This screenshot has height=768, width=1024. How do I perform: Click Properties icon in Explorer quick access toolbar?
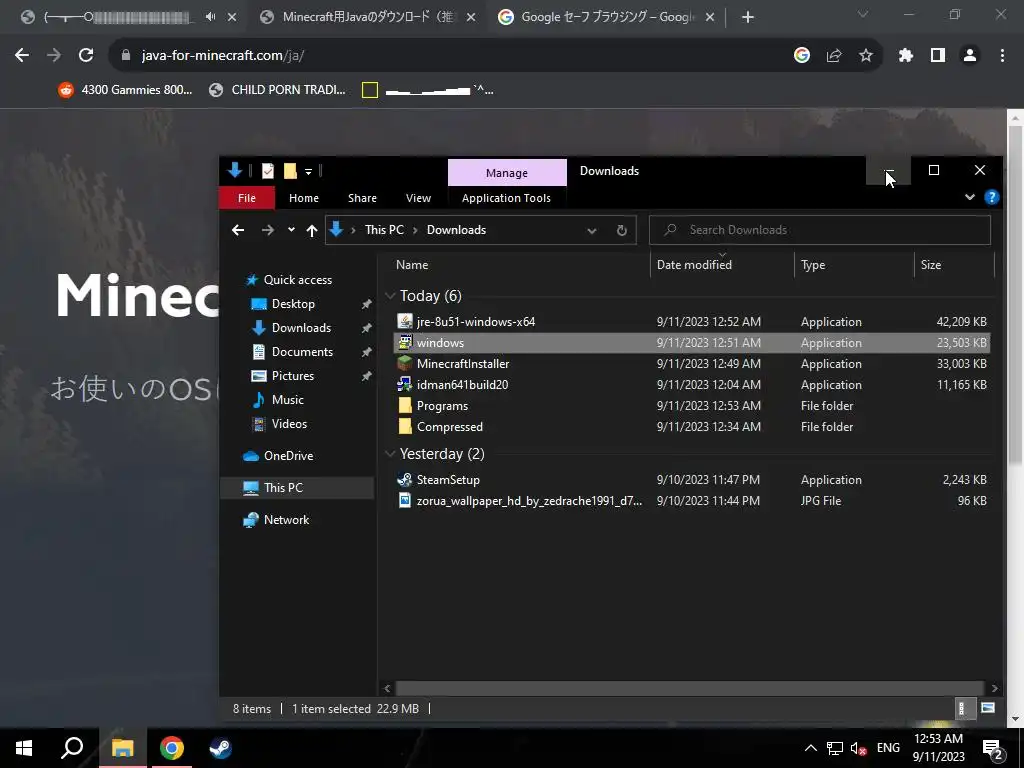[268, 171]
